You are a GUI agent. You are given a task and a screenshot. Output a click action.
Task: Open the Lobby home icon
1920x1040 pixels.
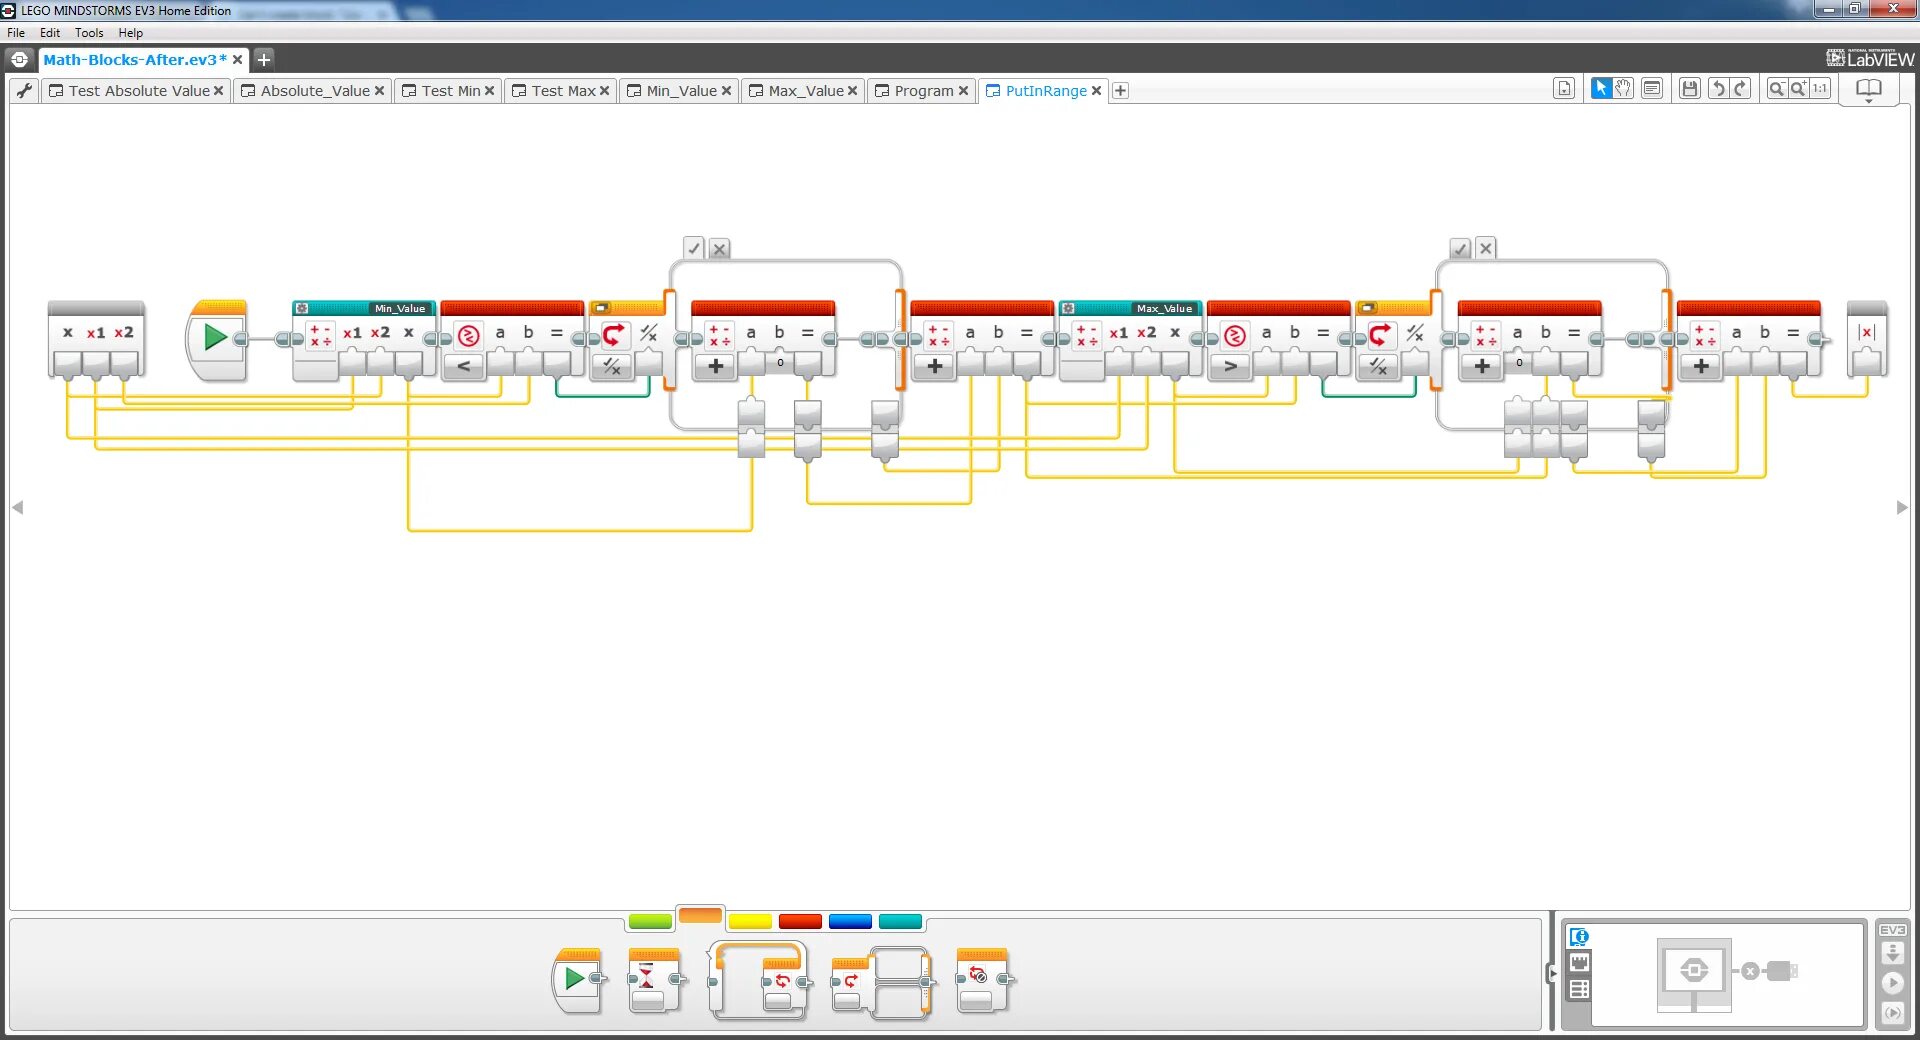click(x=19, y=59)
